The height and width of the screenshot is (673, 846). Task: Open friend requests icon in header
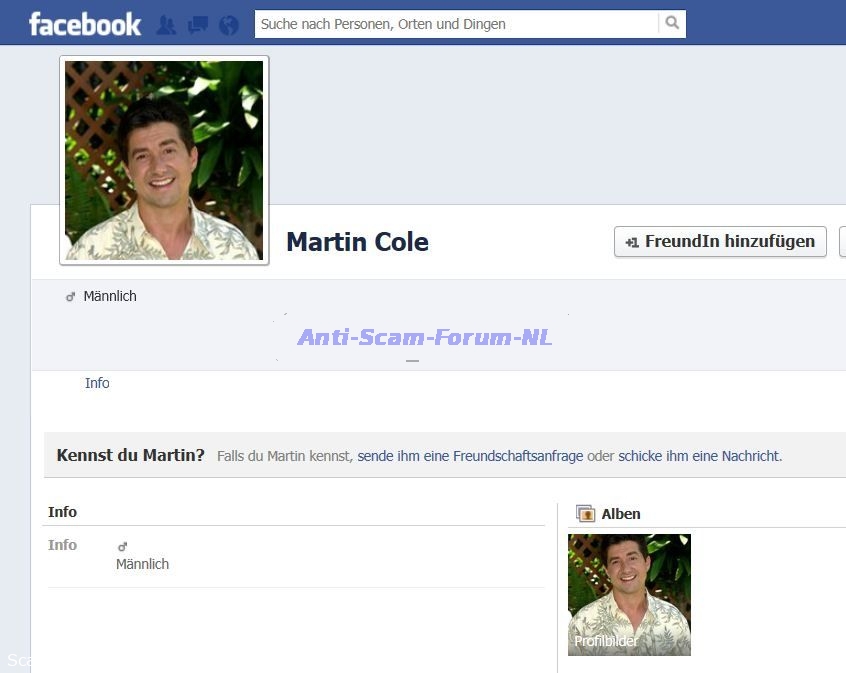166,25
